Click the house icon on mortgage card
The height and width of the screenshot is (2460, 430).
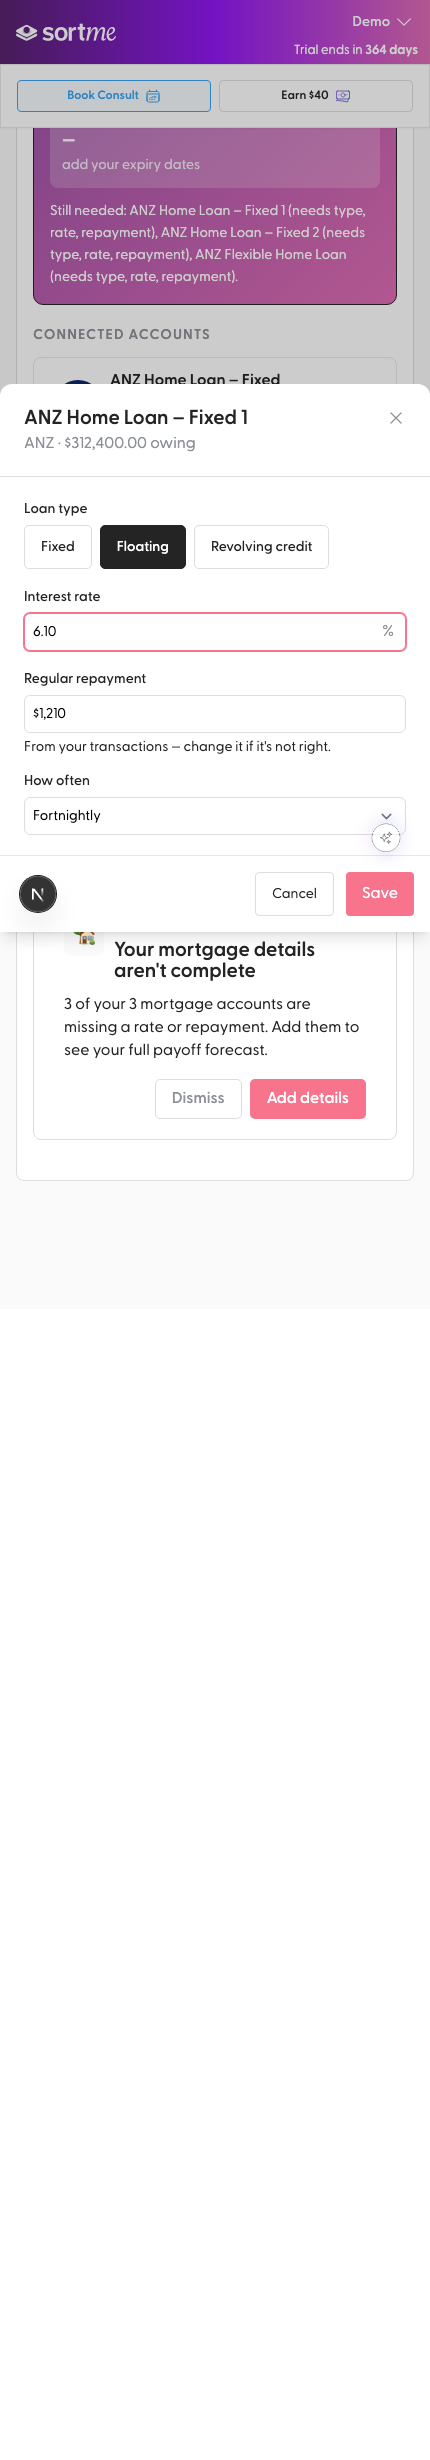[85, 939]
